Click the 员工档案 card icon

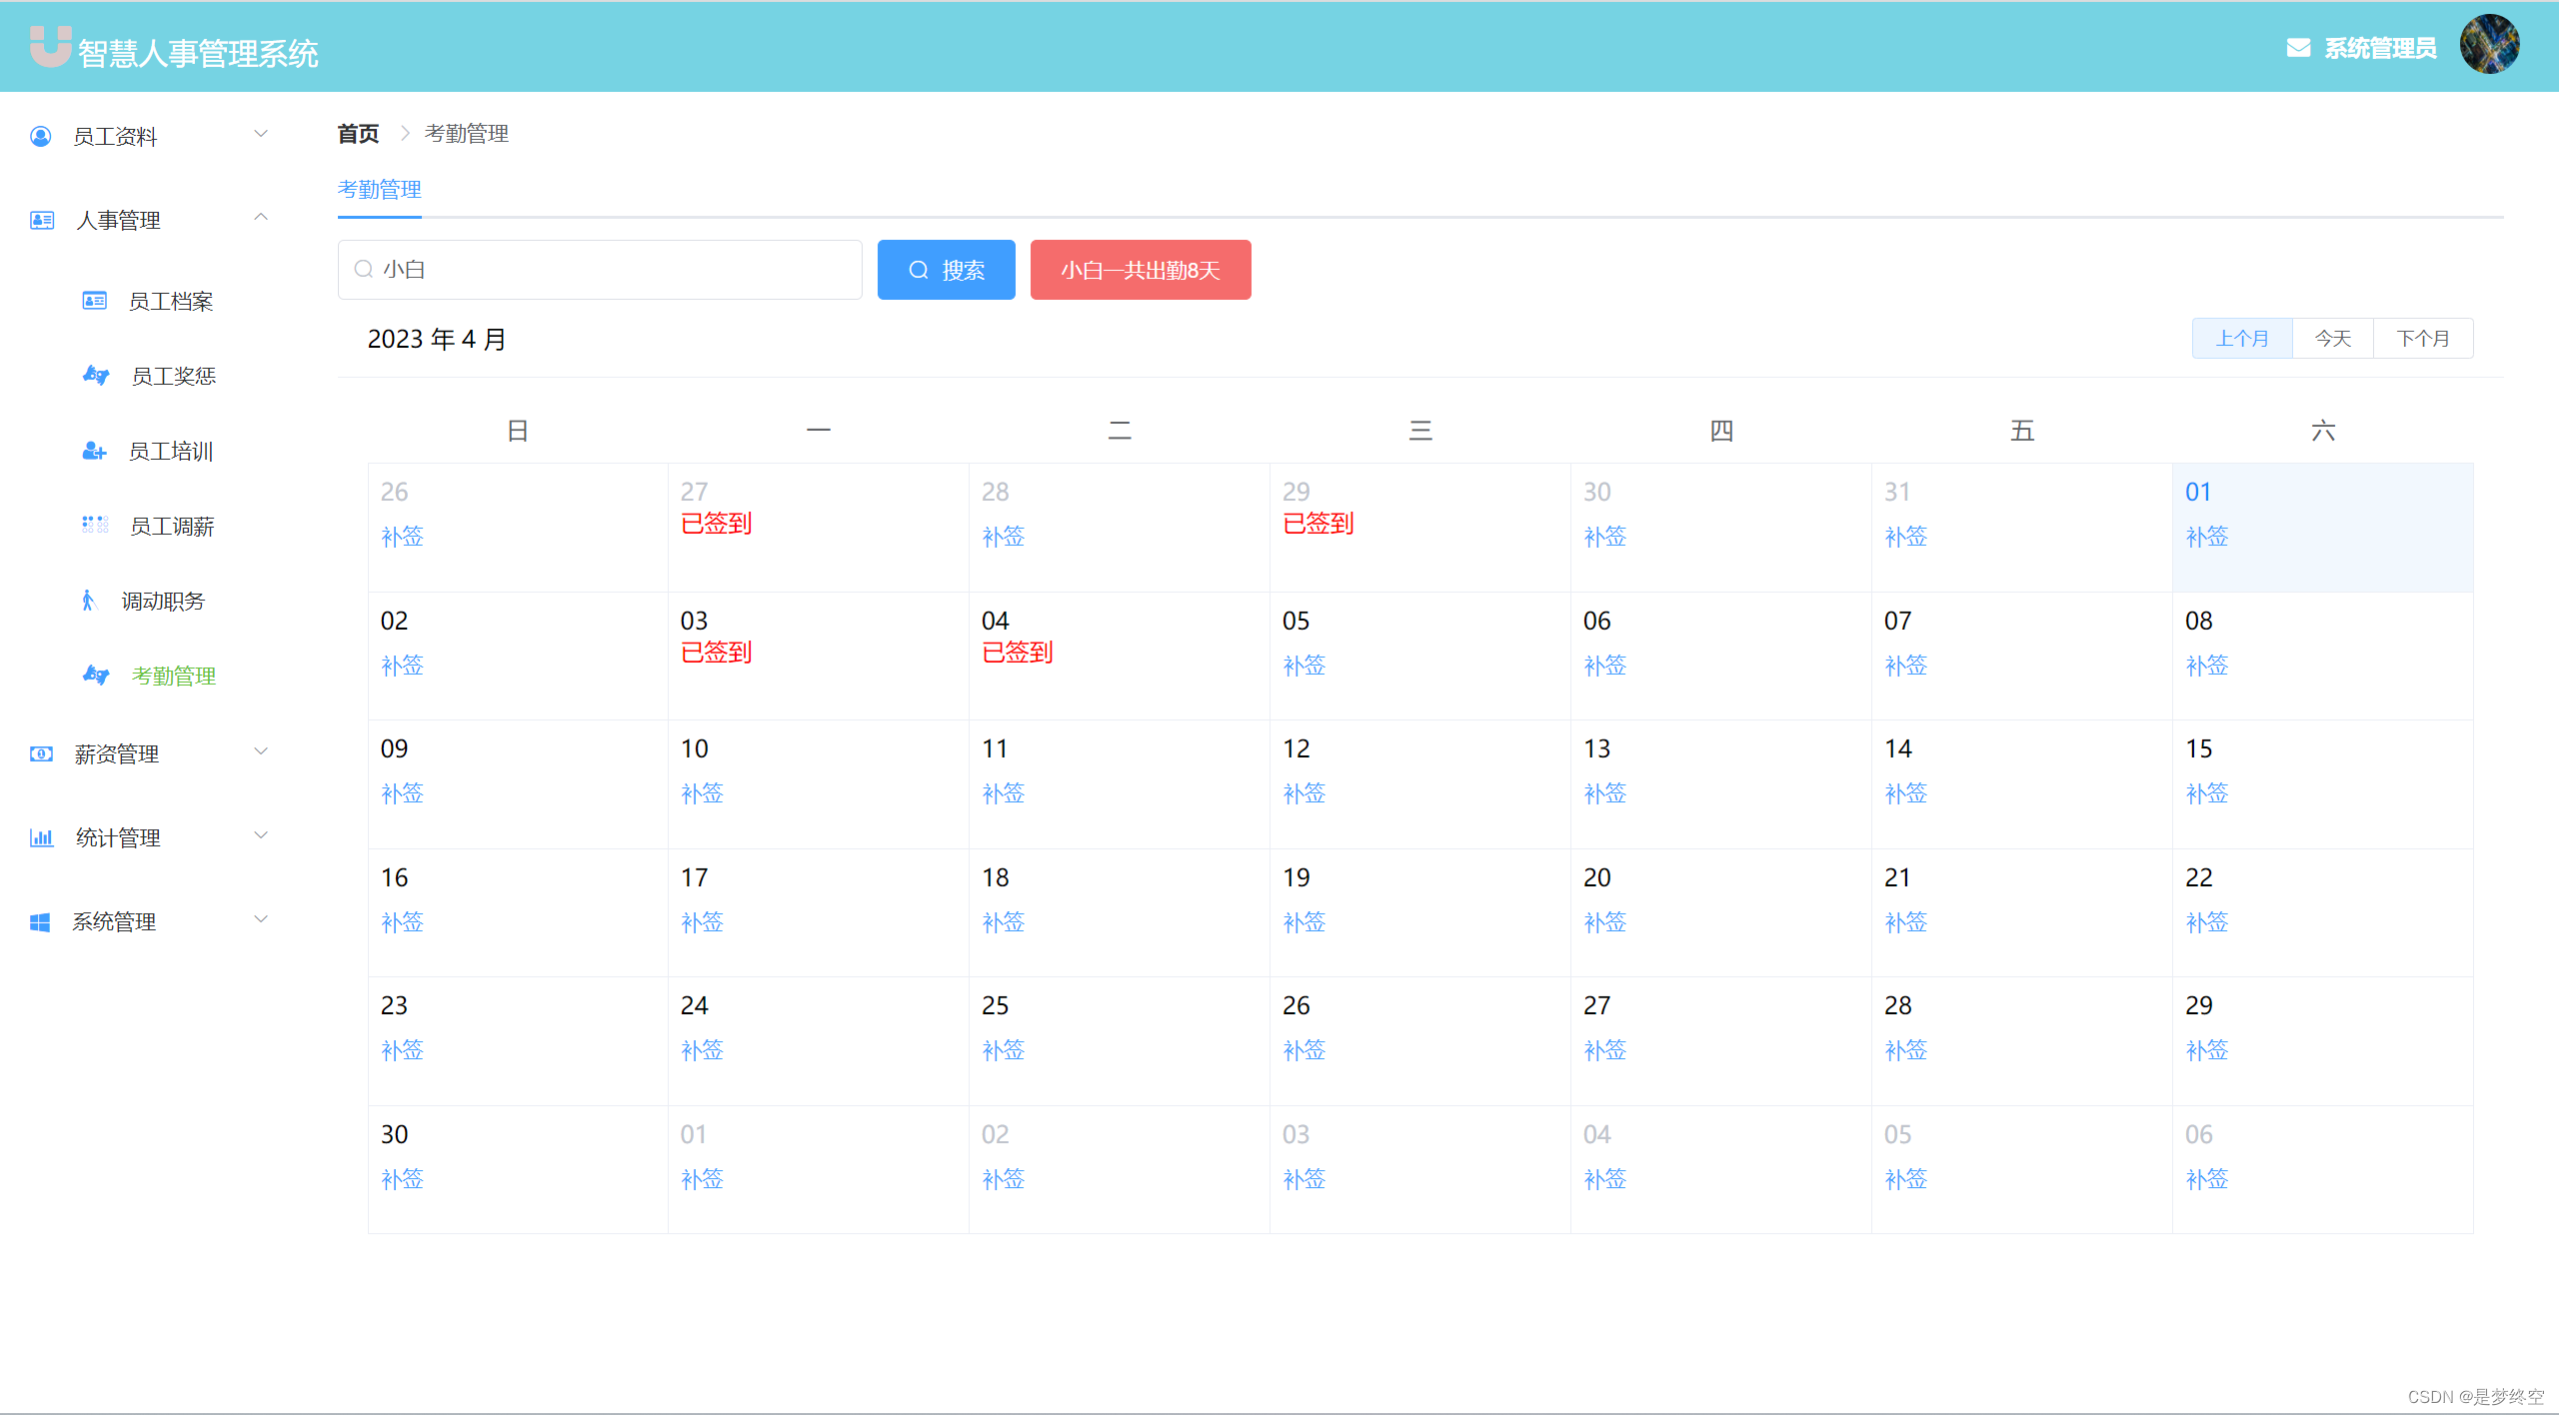[94, 301]
